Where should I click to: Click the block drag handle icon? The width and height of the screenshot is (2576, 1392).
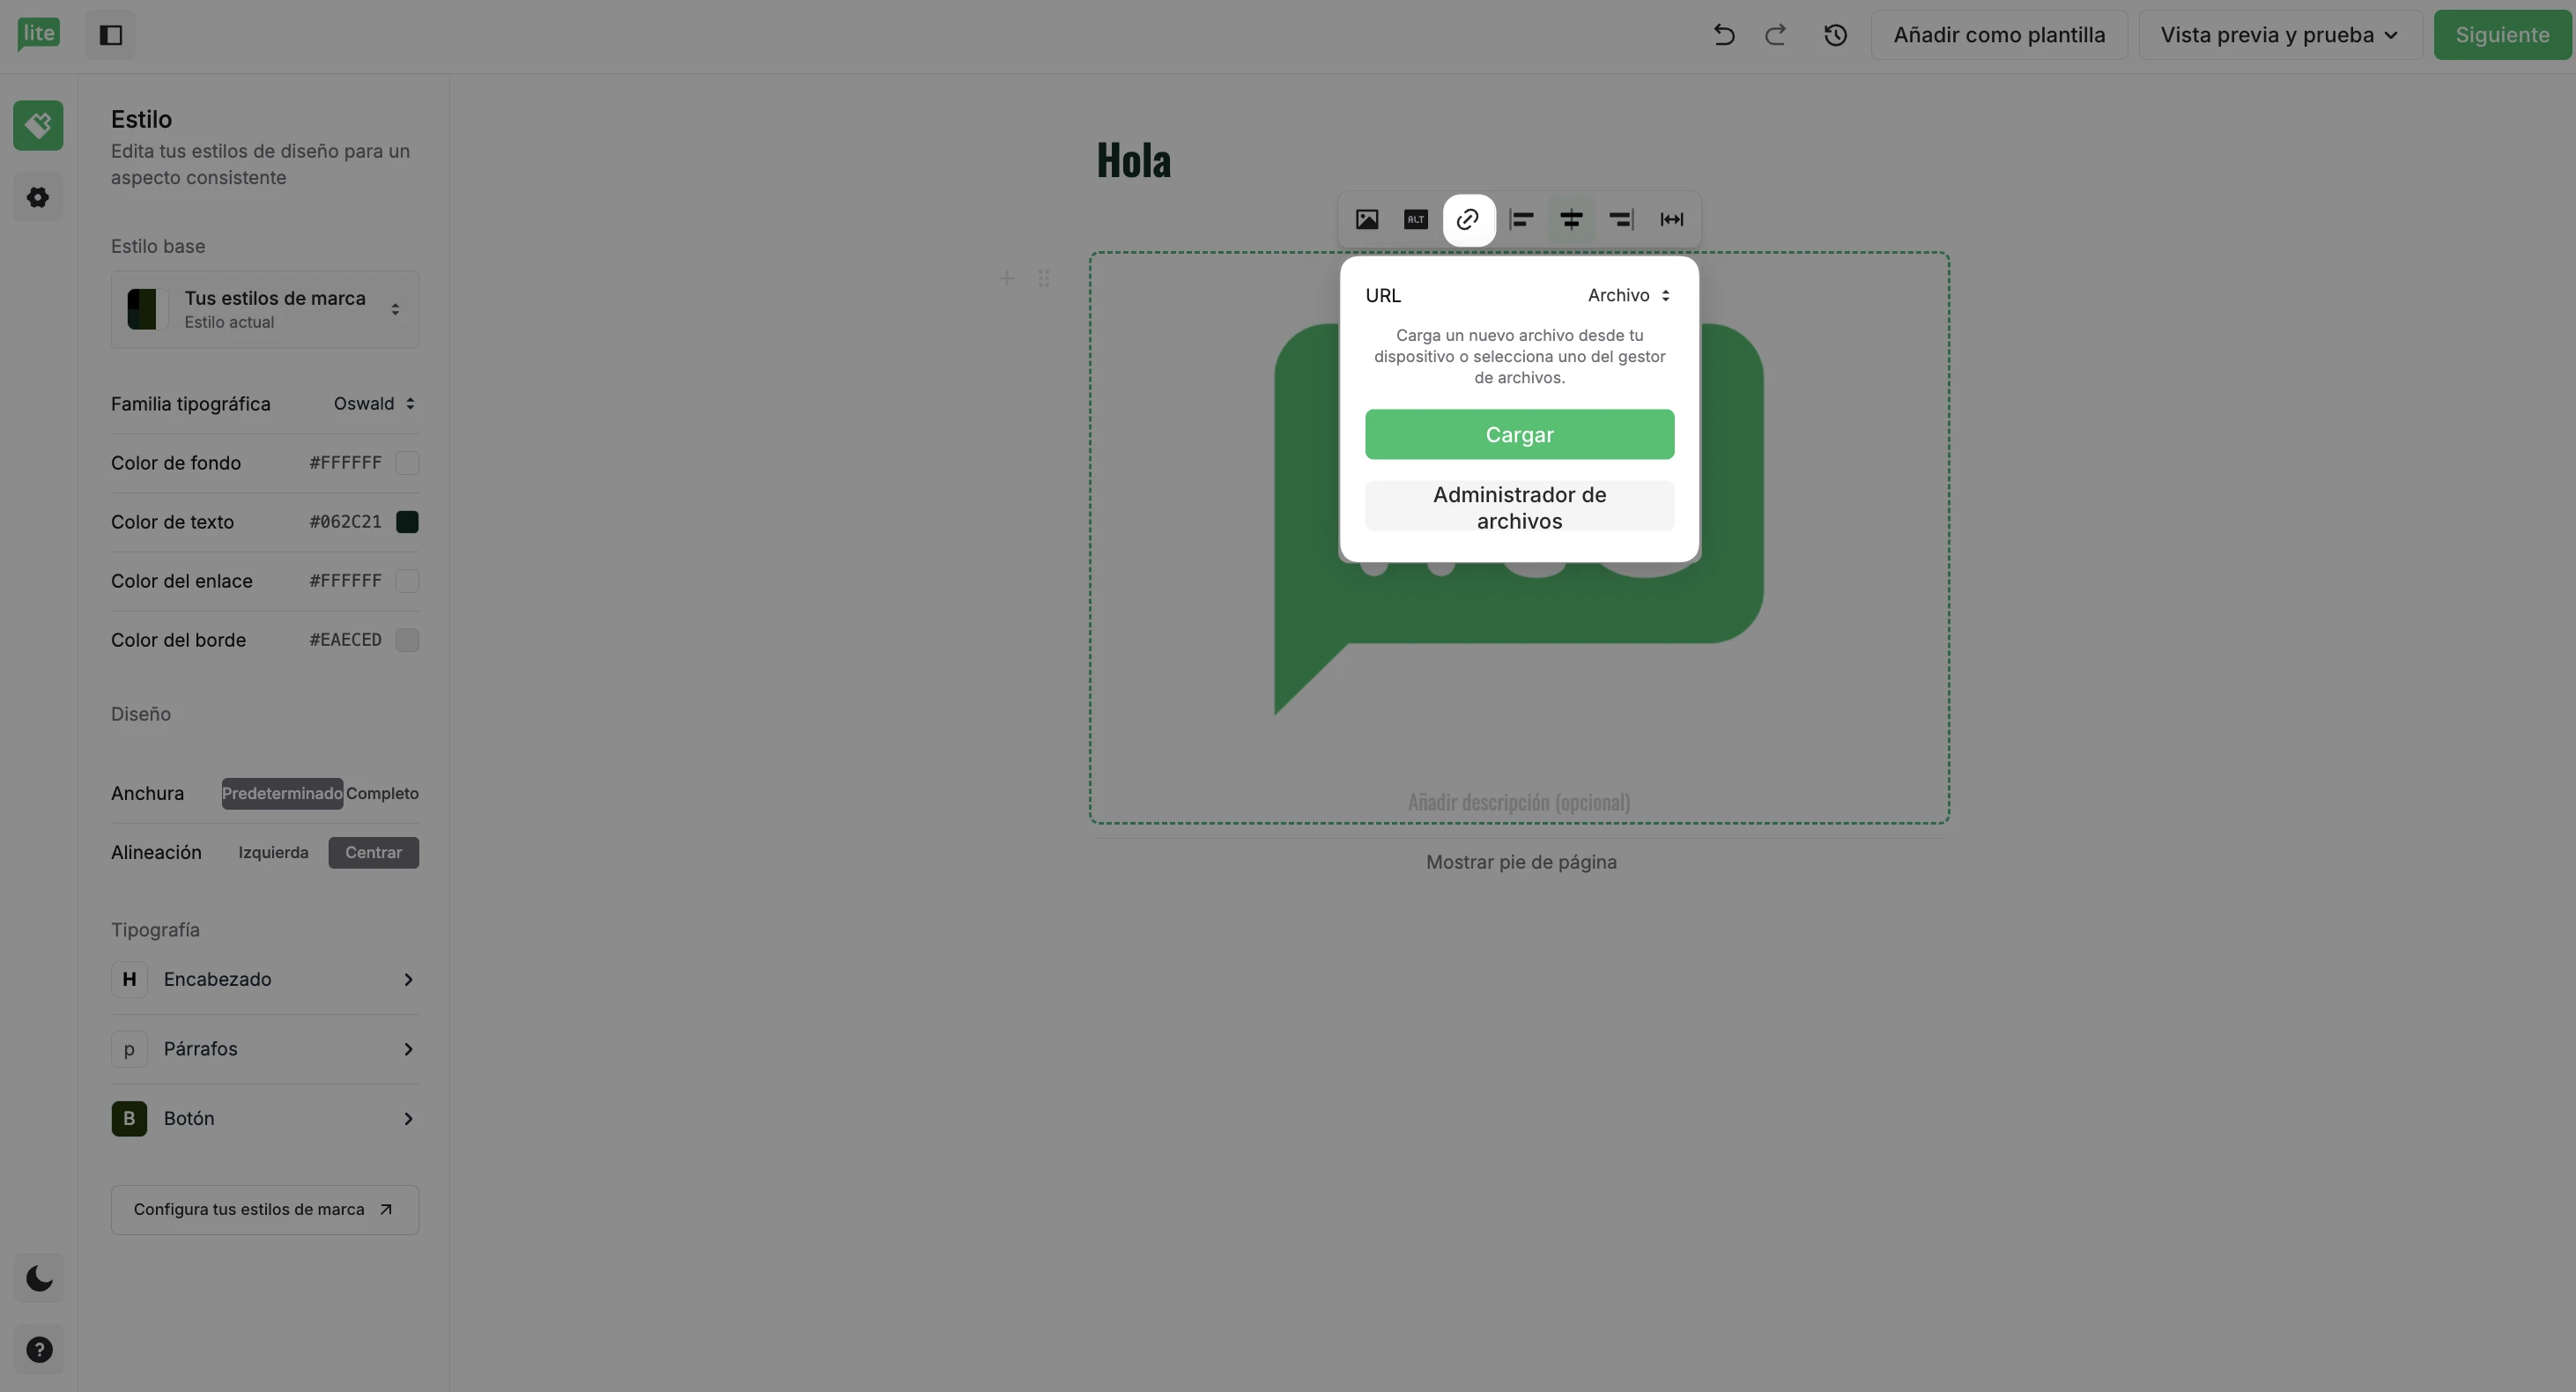coord(1043,278)
